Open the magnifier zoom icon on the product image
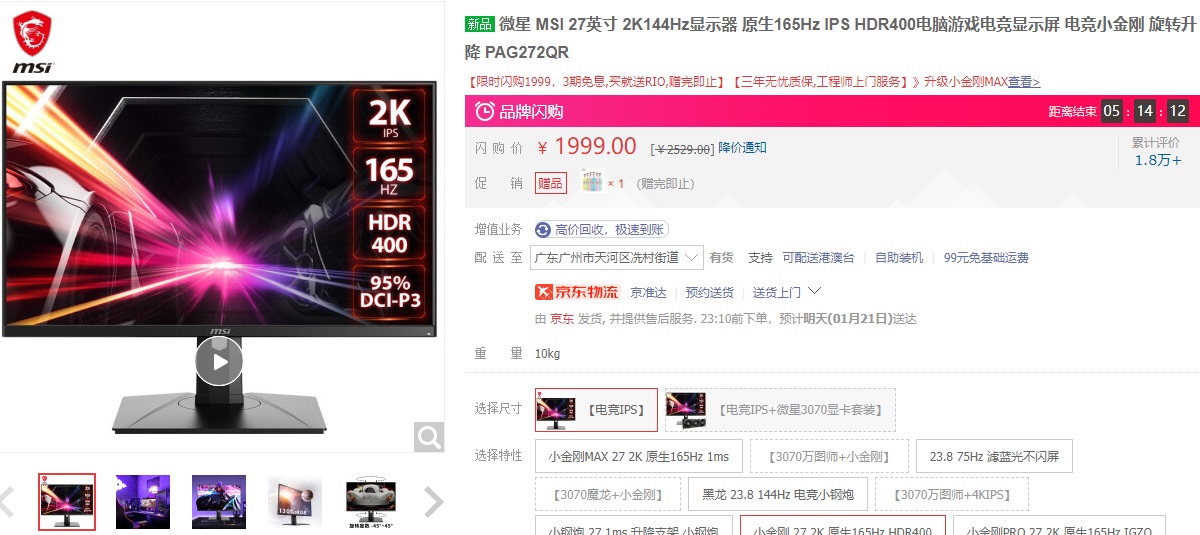The width and height of the screenshot is (1200, 535). [429, 436]
